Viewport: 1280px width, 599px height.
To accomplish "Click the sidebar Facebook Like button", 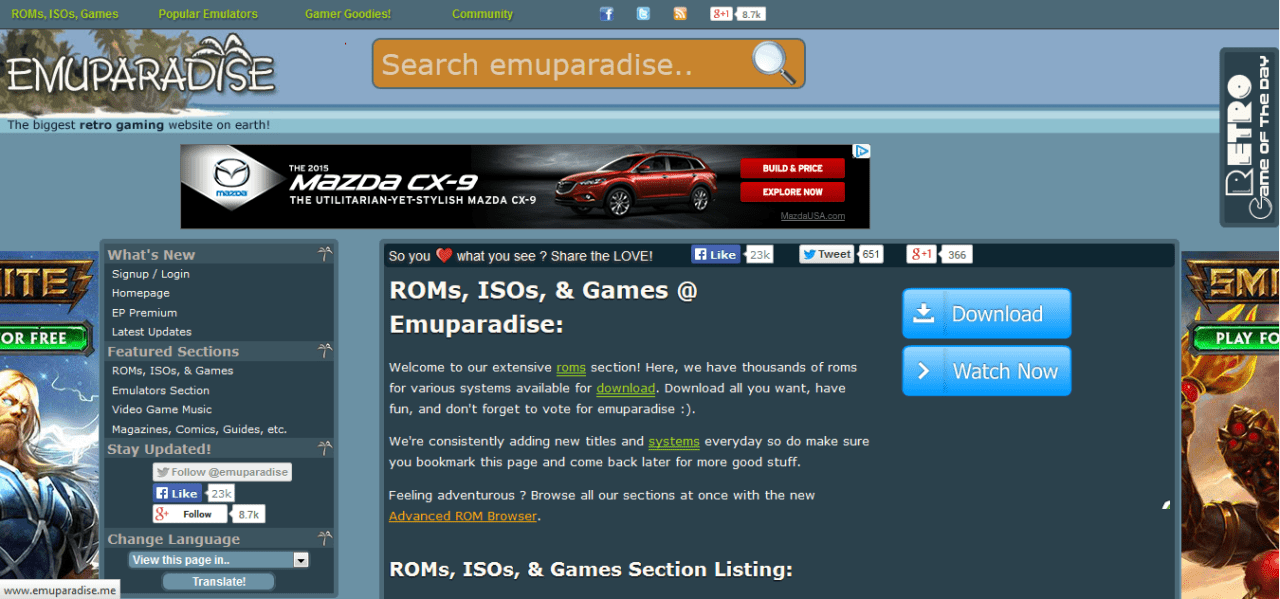I will pos(177,493).
